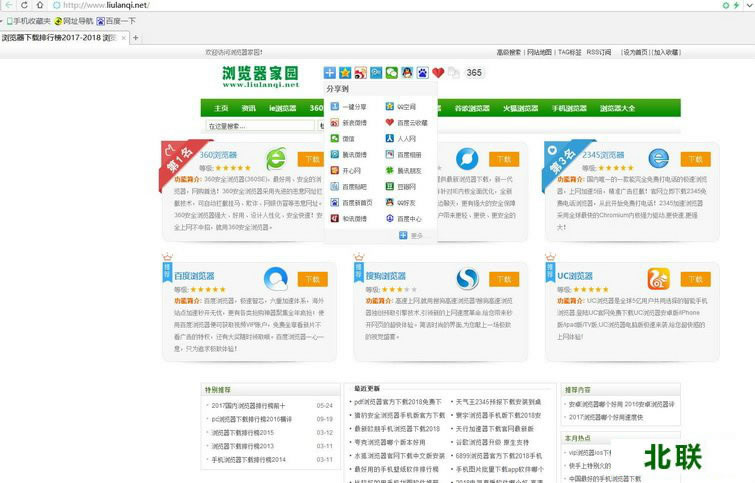Click the RSS订阅 link at the top
The height and width of the screenshot is (483, 755).
(599, 52)
